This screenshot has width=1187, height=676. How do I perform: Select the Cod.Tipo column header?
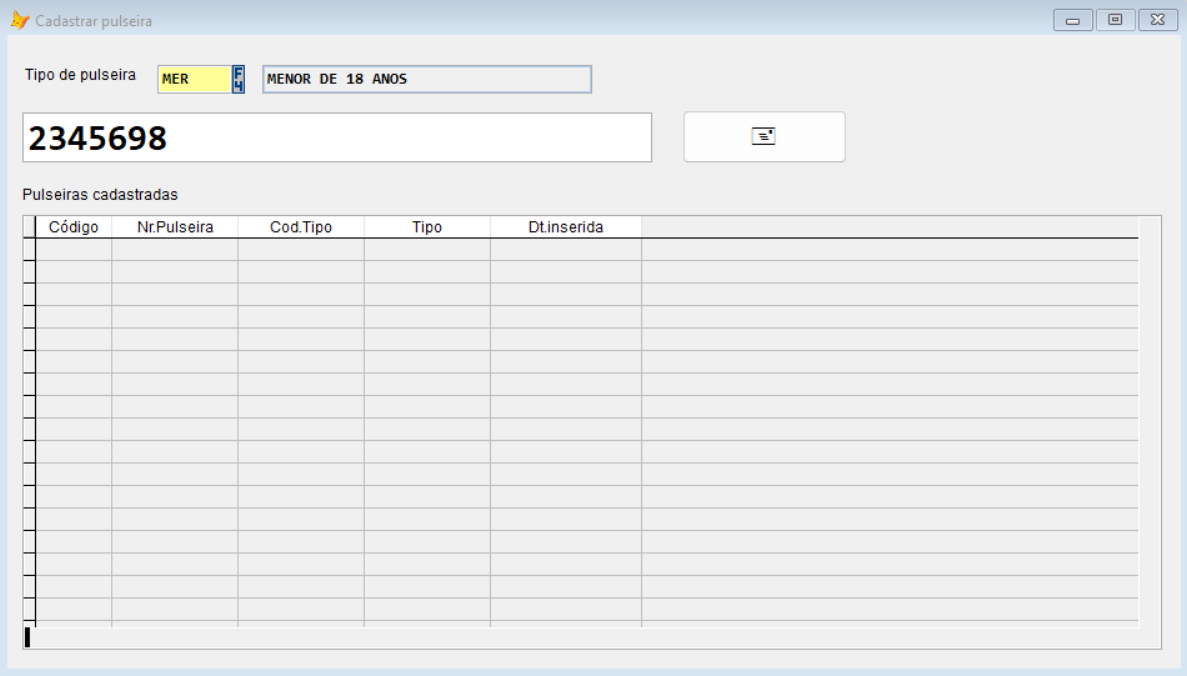pyautogui.click(x=301, y=227)
